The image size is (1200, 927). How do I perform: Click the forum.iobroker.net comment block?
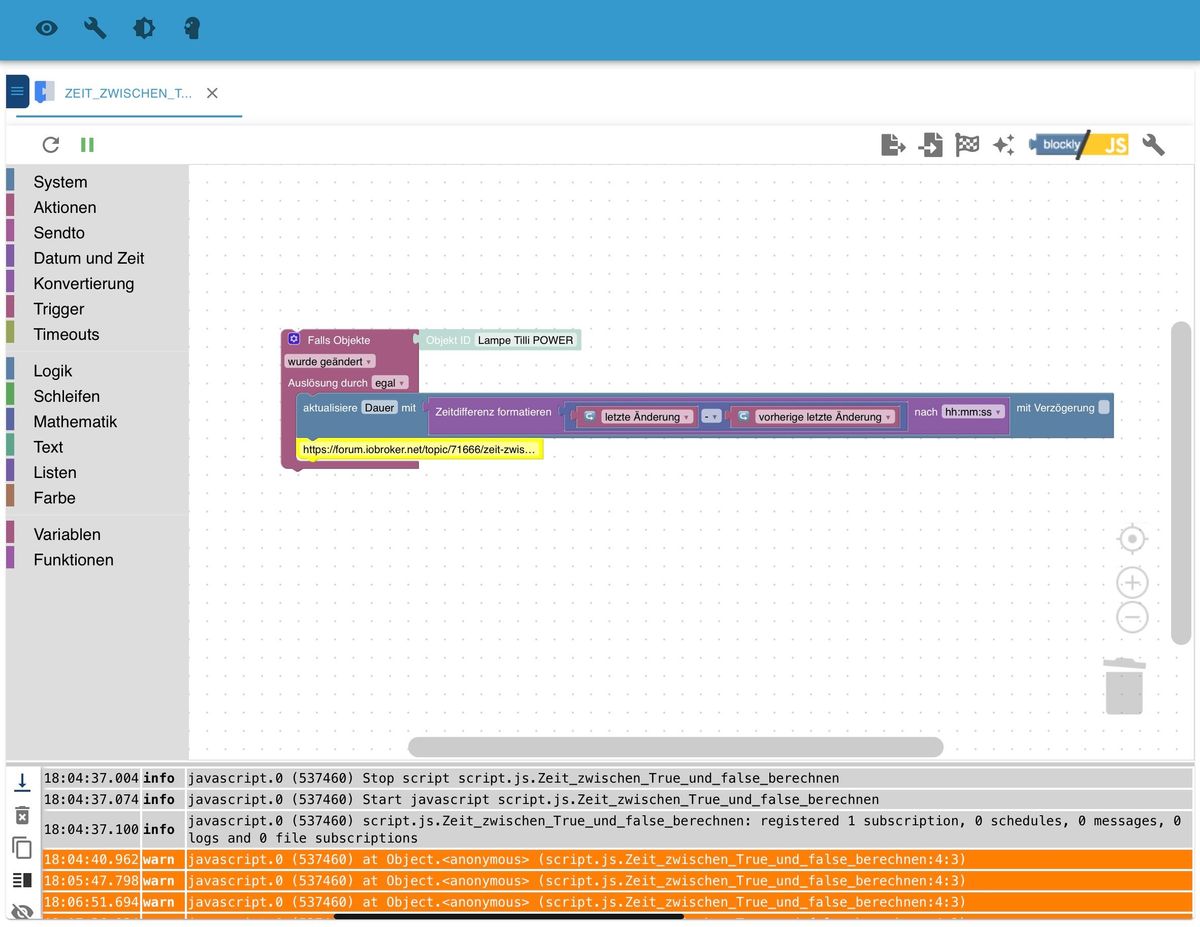click(x=420, y=450)
